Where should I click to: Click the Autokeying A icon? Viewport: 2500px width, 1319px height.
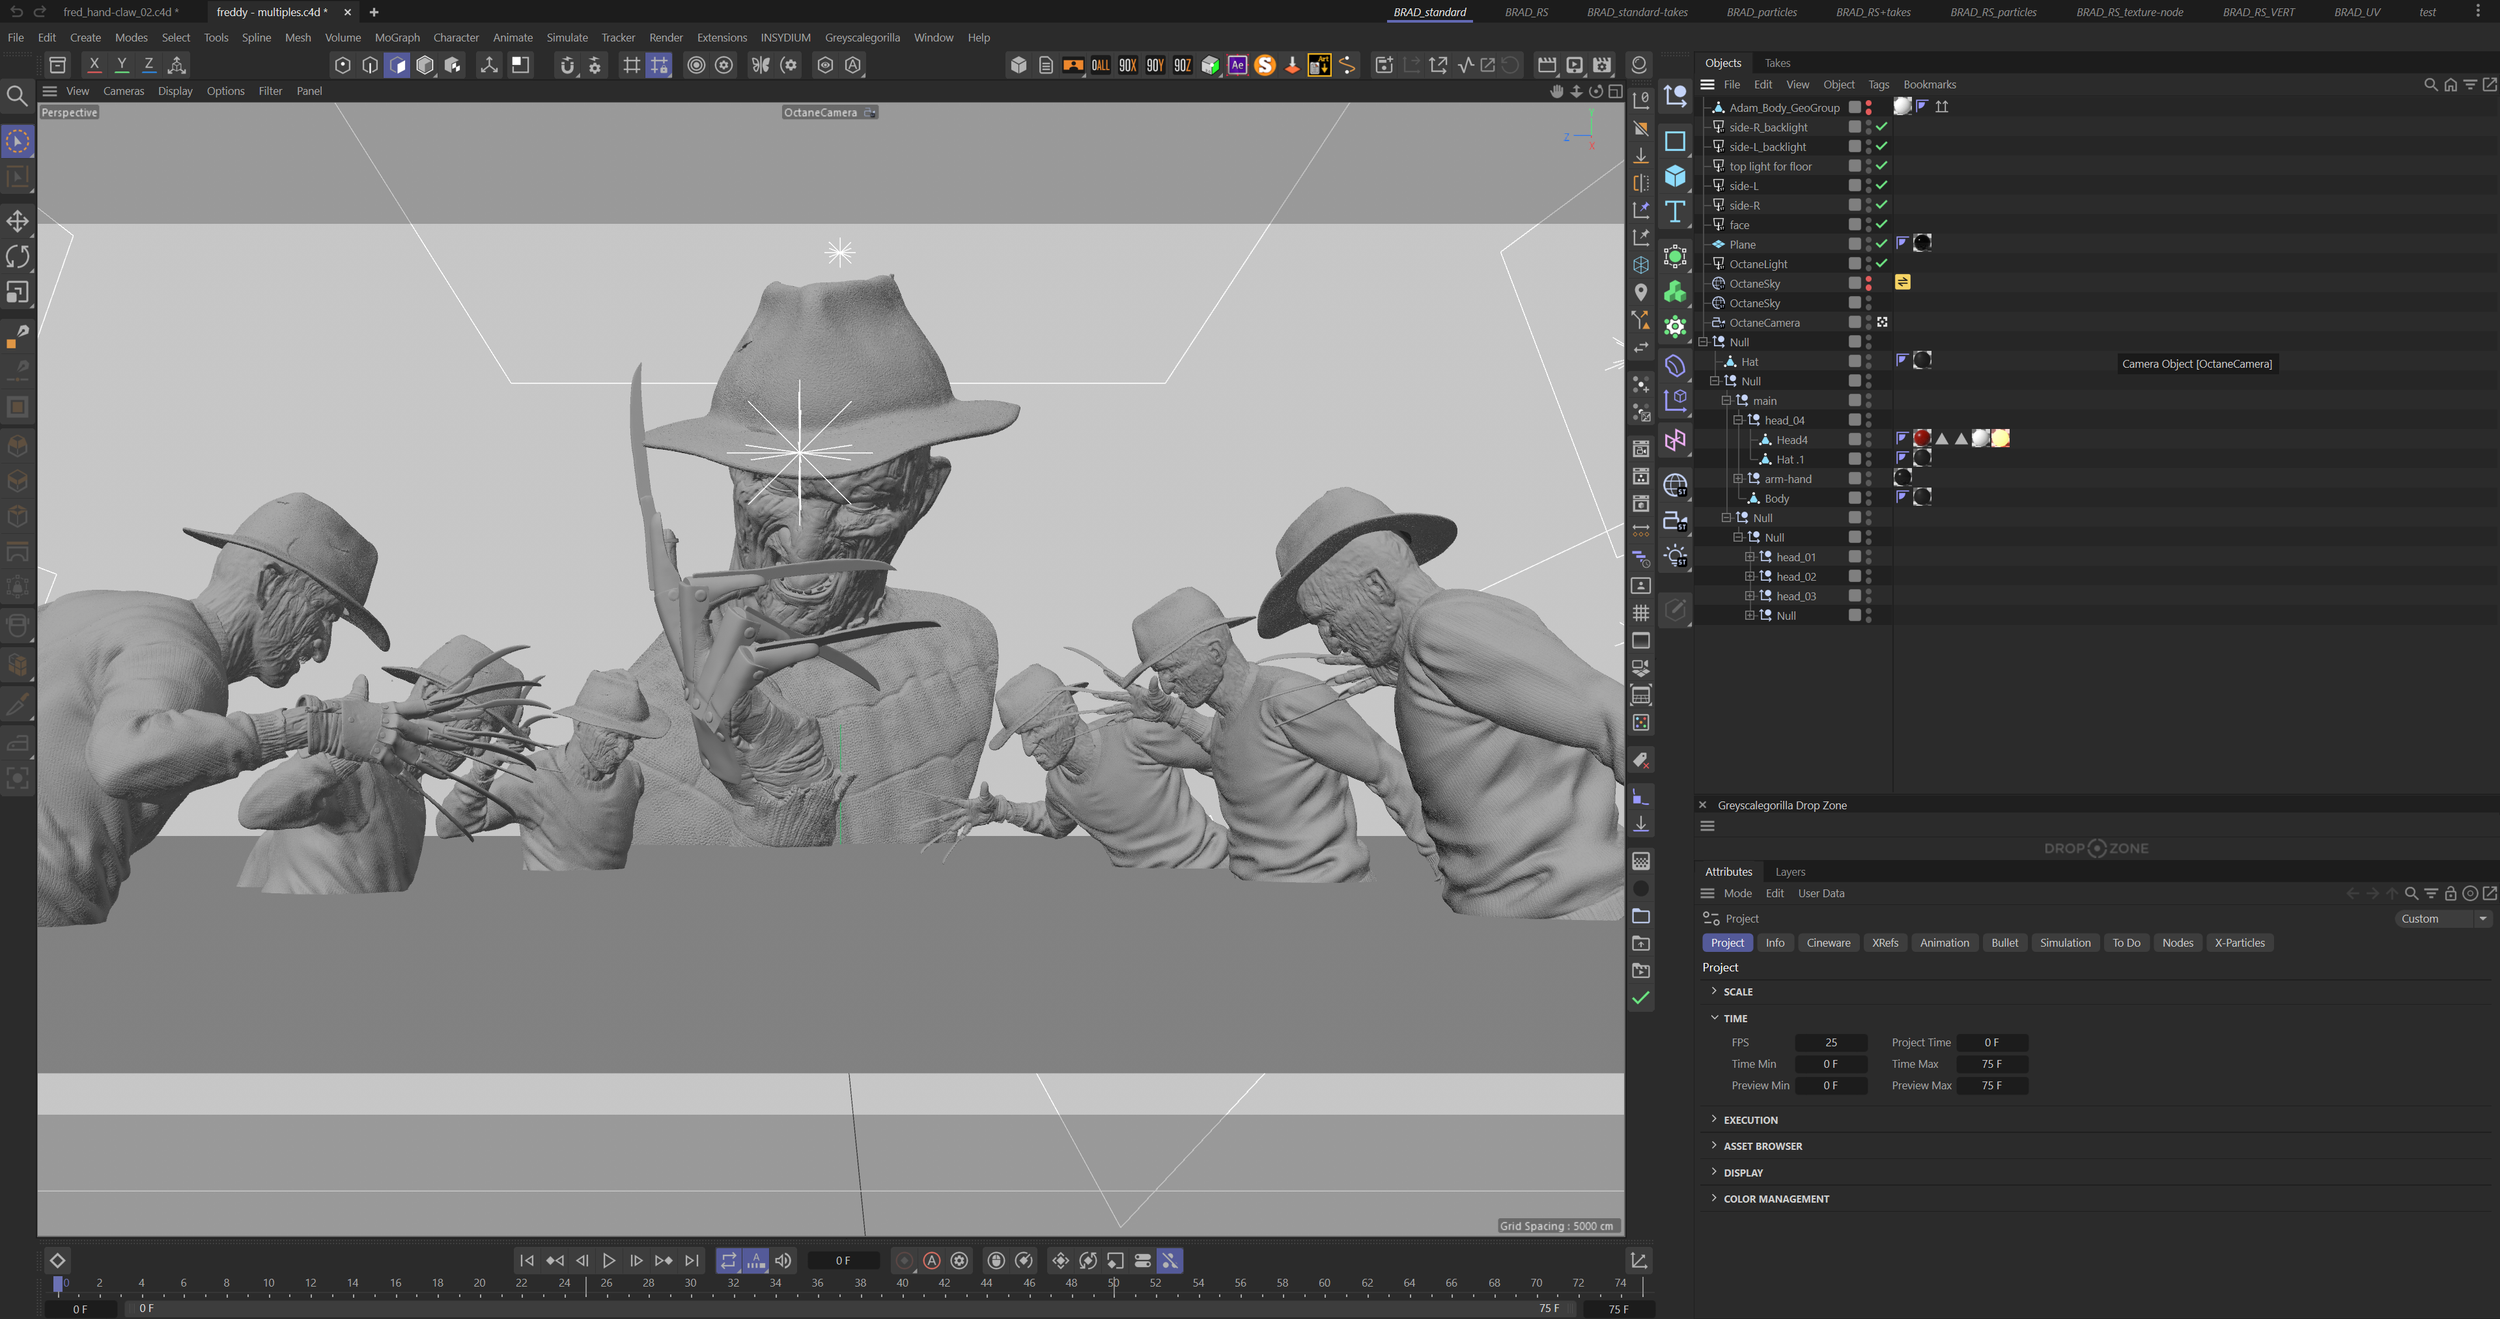(x=932, y=1261)
